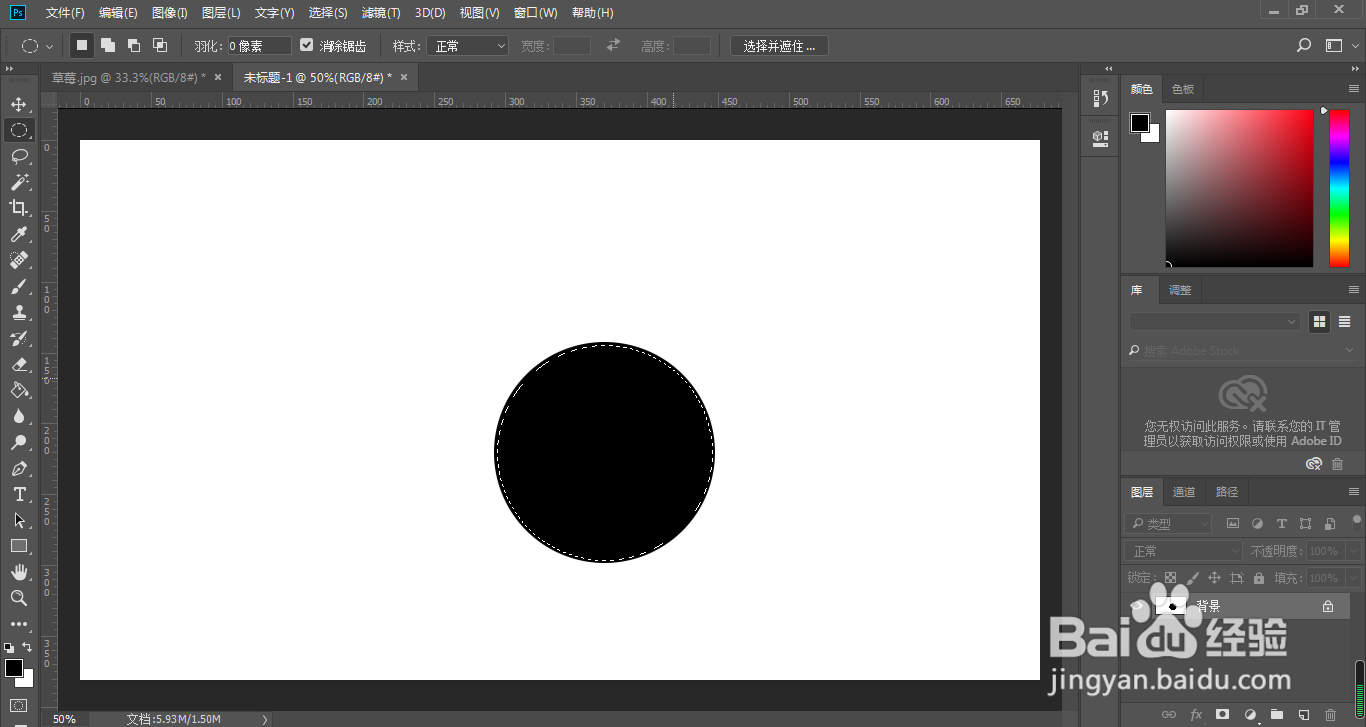This screenshot has width=1366, height=727.
Task: Click the 羽化 feather input field
Action: pos(260,46)
